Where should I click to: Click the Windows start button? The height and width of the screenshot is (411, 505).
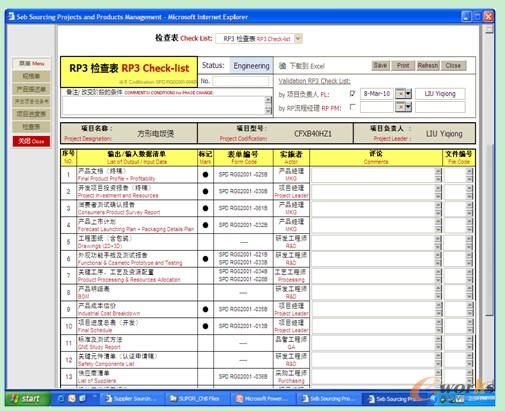[x=27, y=398]
